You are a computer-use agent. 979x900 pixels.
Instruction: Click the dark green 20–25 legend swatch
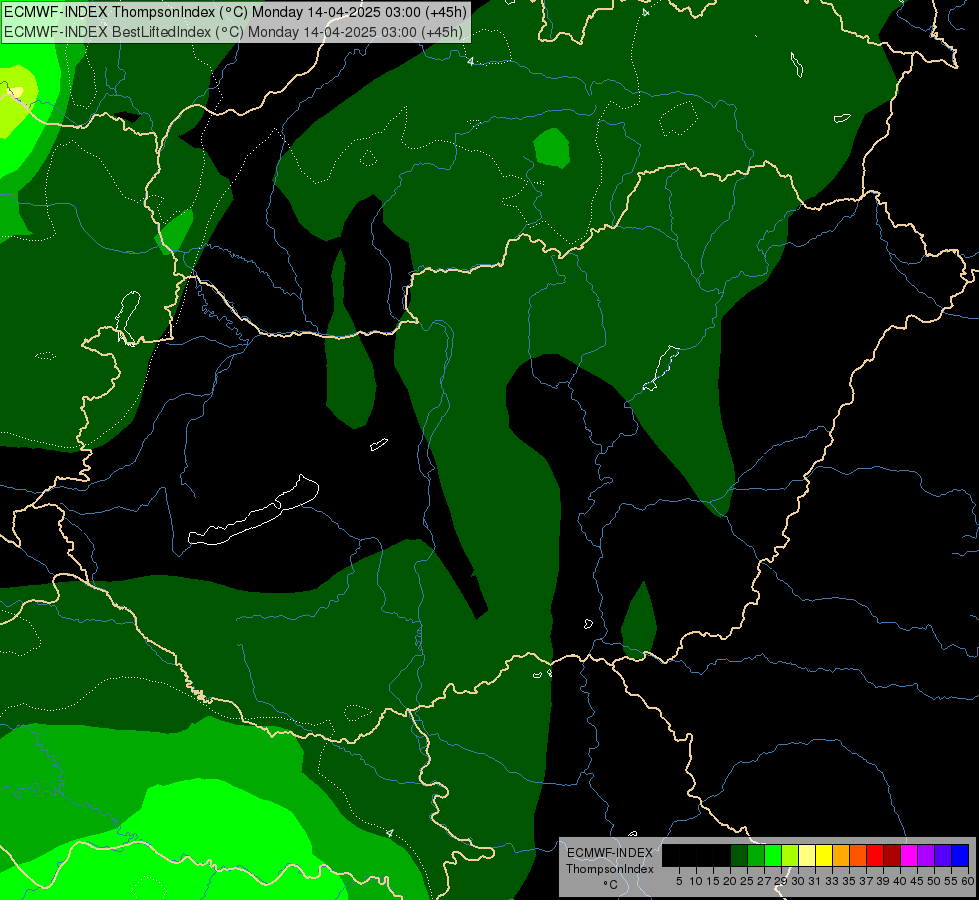(739, 855)
